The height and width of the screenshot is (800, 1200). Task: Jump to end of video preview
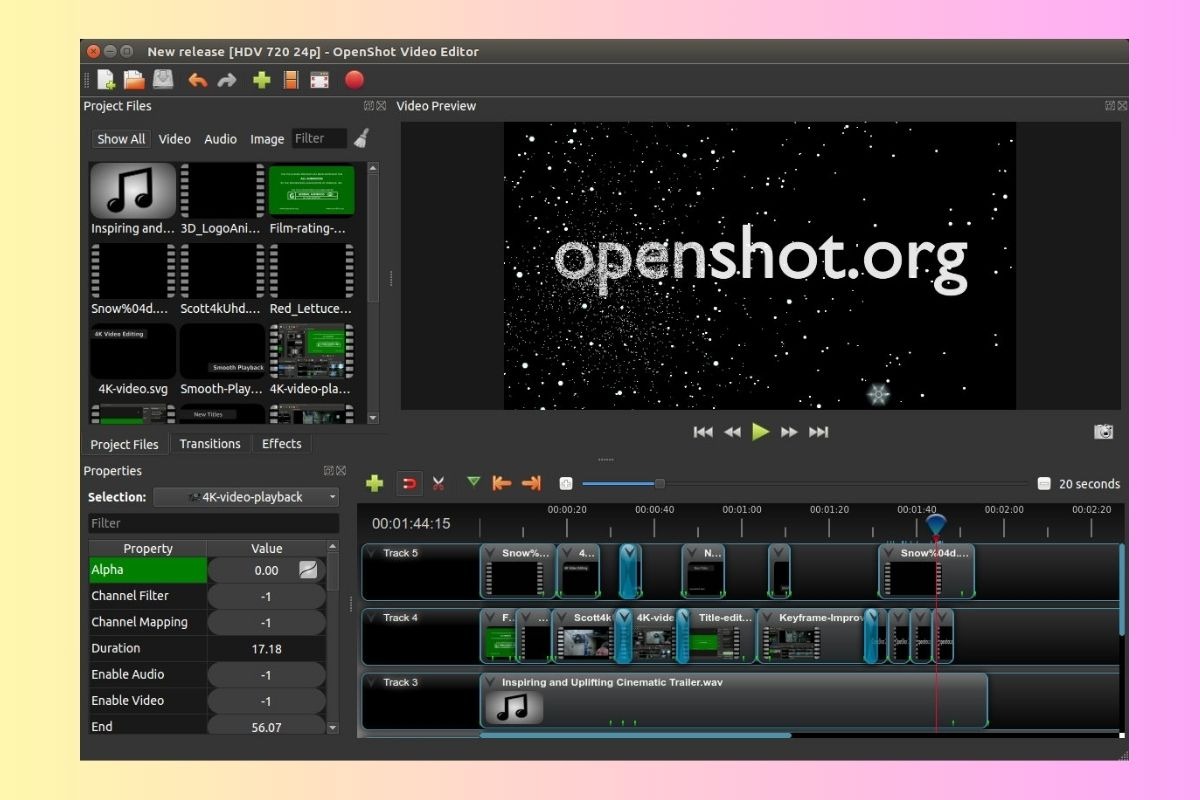pyautogui.click(x=818, y=432)
